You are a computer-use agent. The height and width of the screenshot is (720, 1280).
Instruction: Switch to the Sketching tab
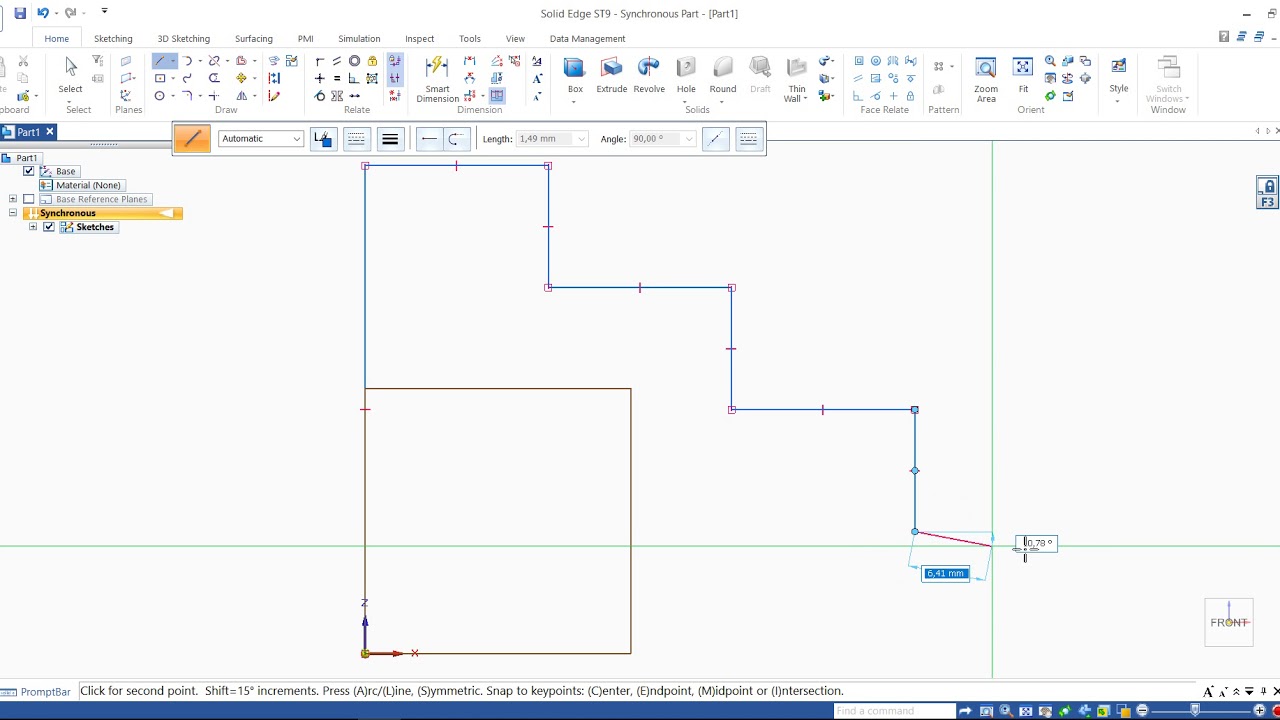point(113,39)
